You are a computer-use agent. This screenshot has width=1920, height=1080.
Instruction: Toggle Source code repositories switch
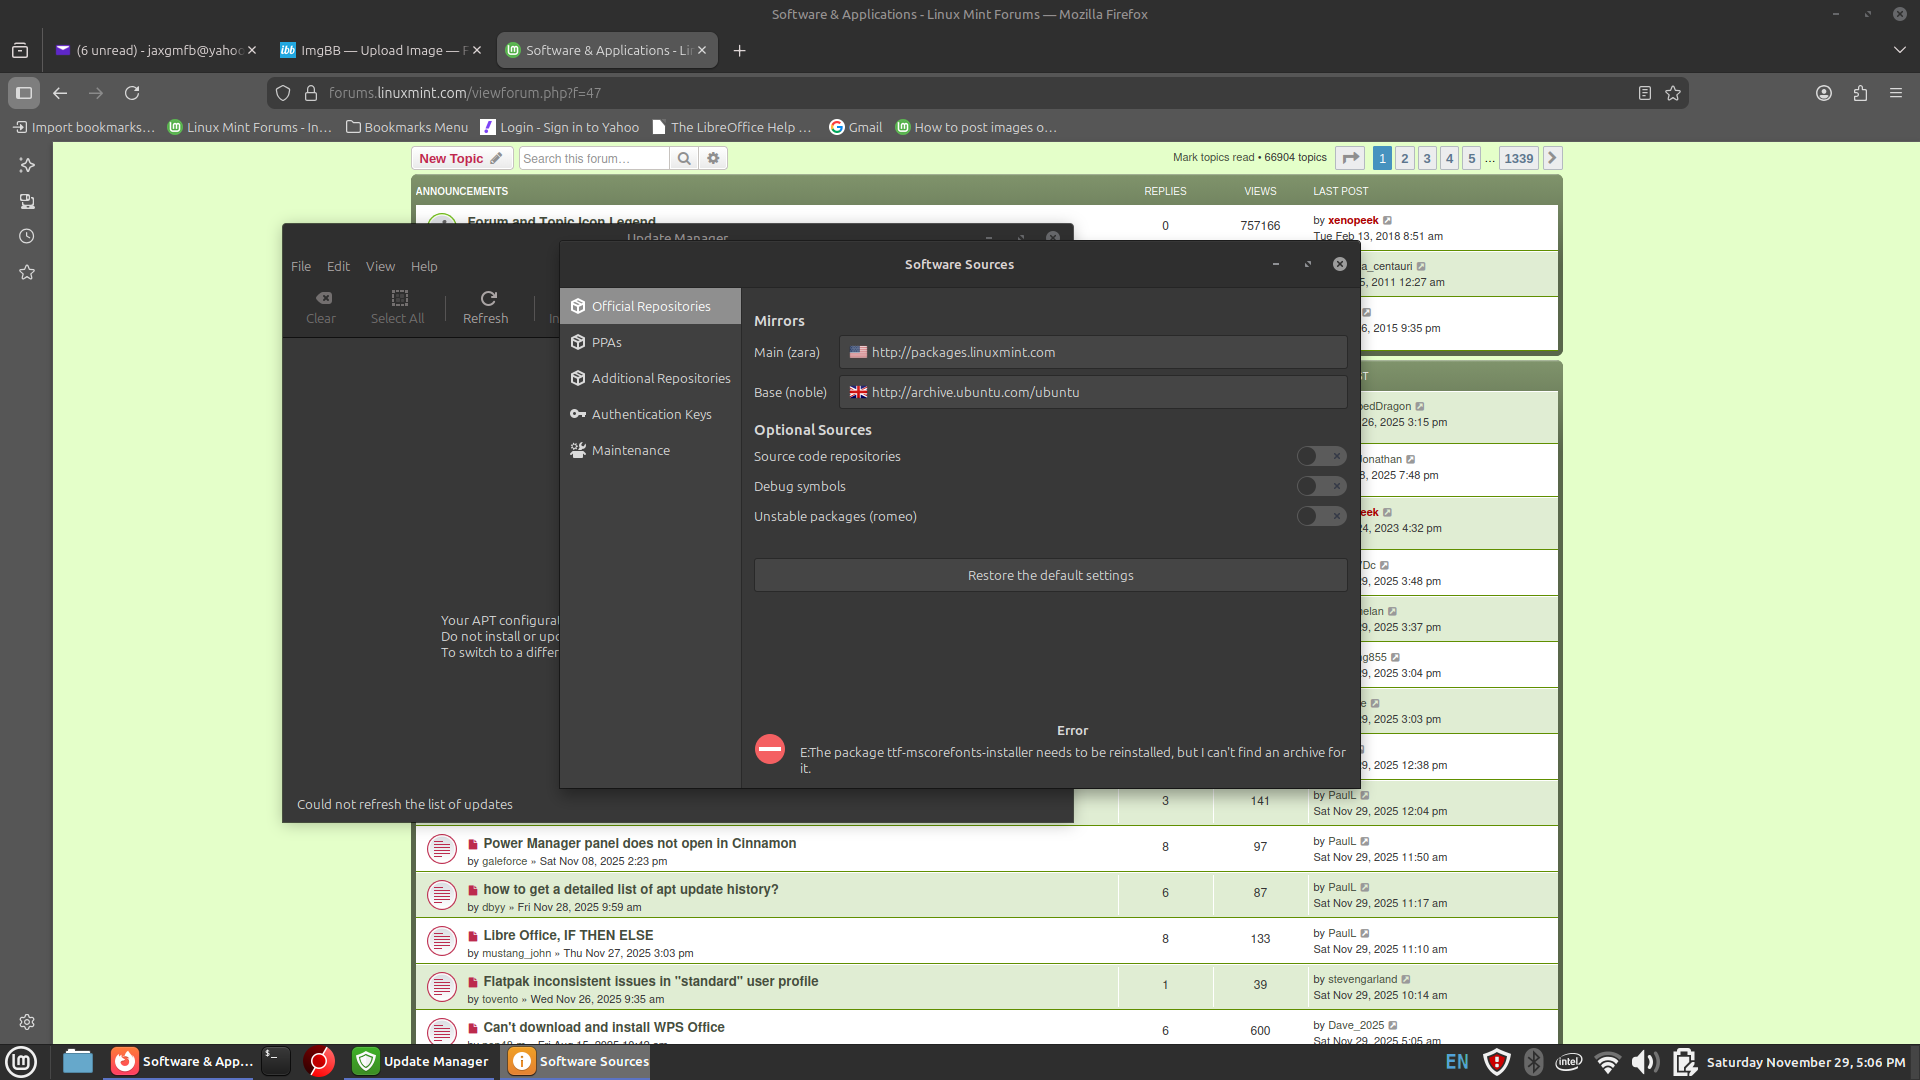(x=1321, y=456)
